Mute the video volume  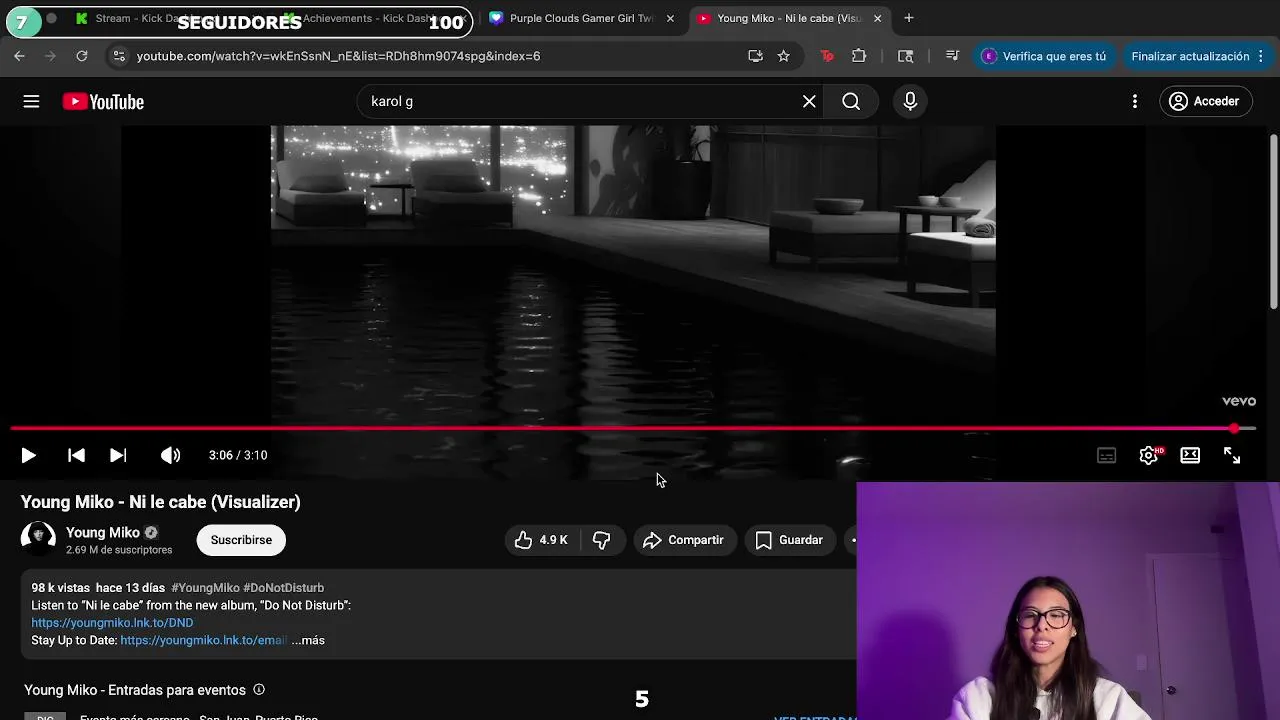pos(171,455)
